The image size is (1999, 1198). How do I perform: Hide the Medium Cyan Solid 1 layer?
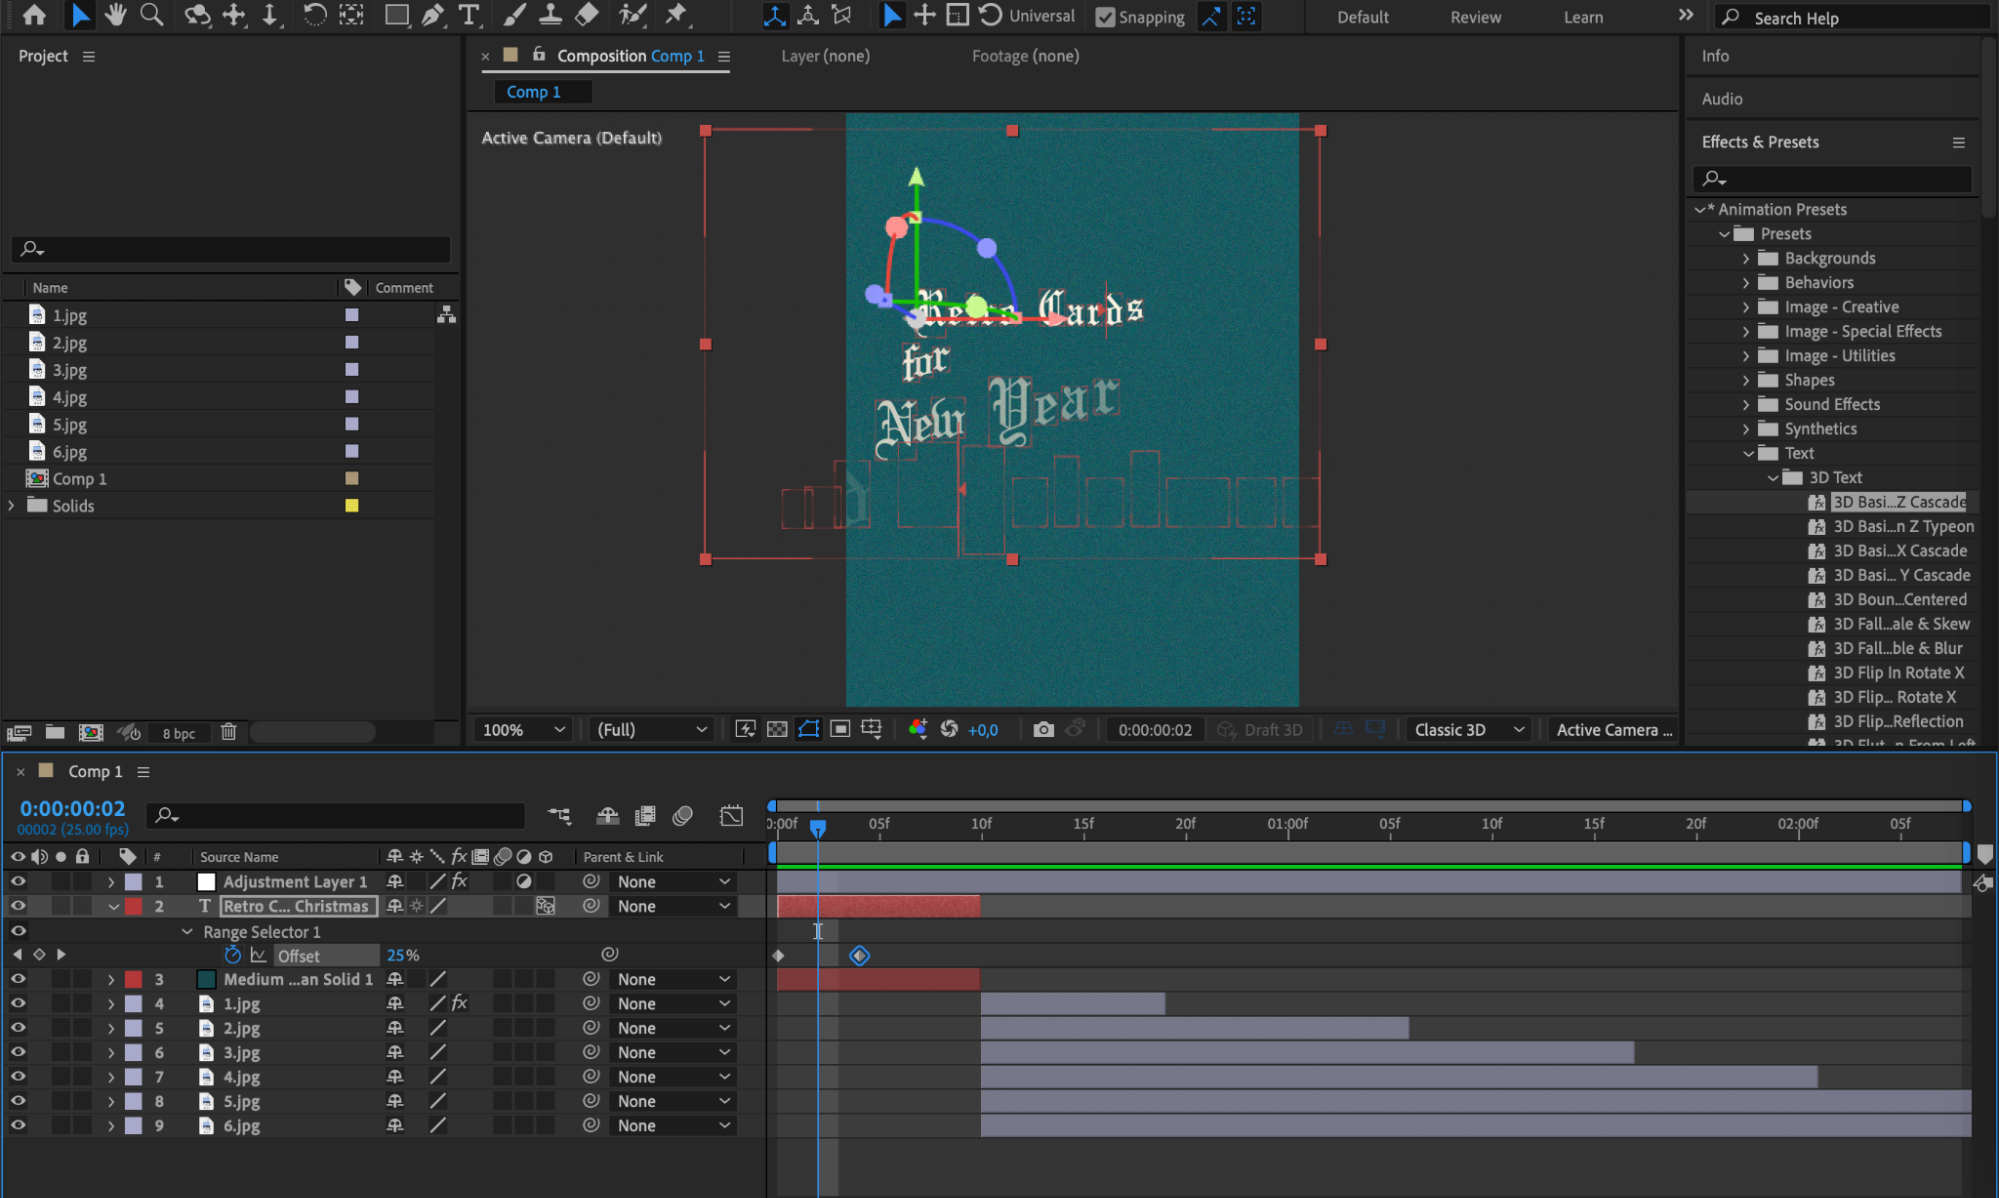[18, 980]
